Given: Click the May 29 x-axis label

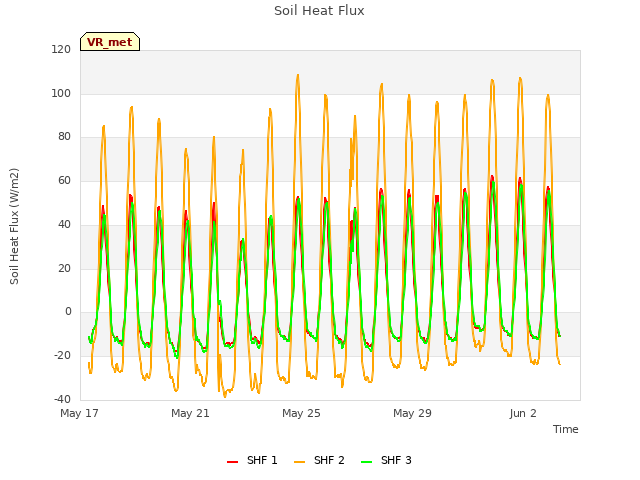Looking at the screenshot, I should [x=412, y=413].
